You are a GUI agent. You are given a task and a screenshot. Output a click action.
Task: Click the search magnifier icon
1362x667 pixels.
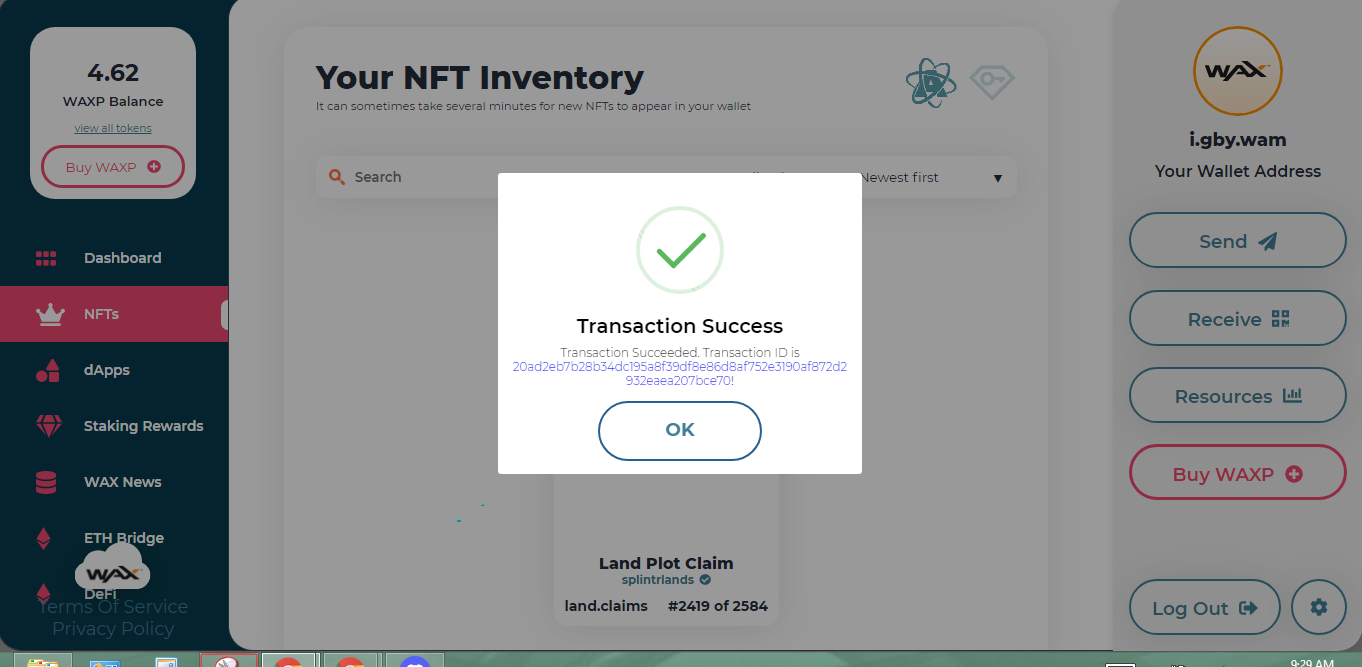click(337, 177)
